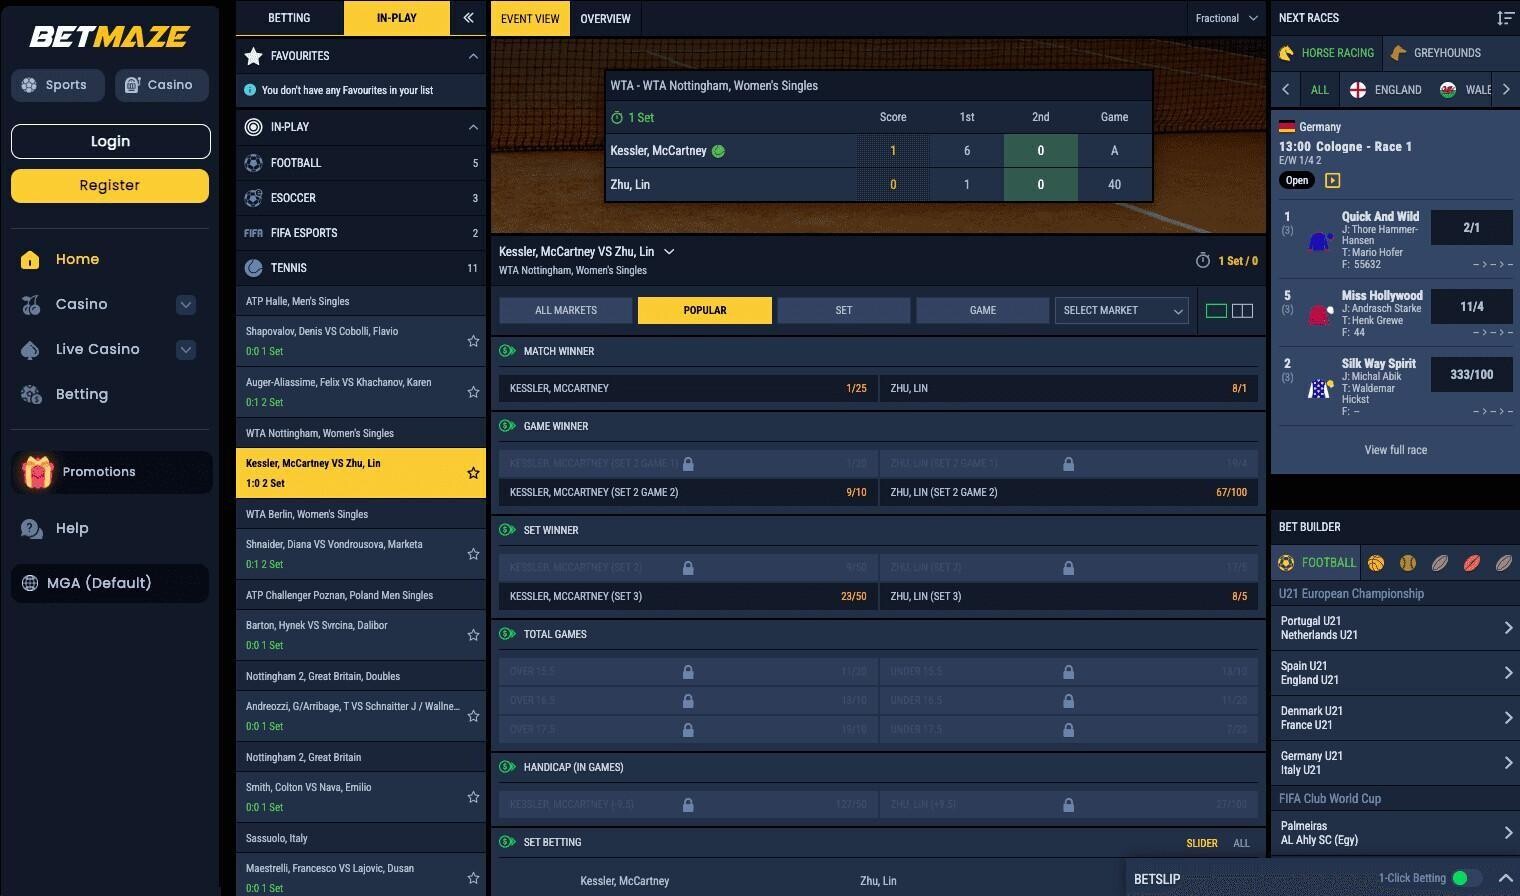Choose ALL view for Set Betting
Image resolution: width=1520 pixels, height=896 pixels.
pos(1241,843)
